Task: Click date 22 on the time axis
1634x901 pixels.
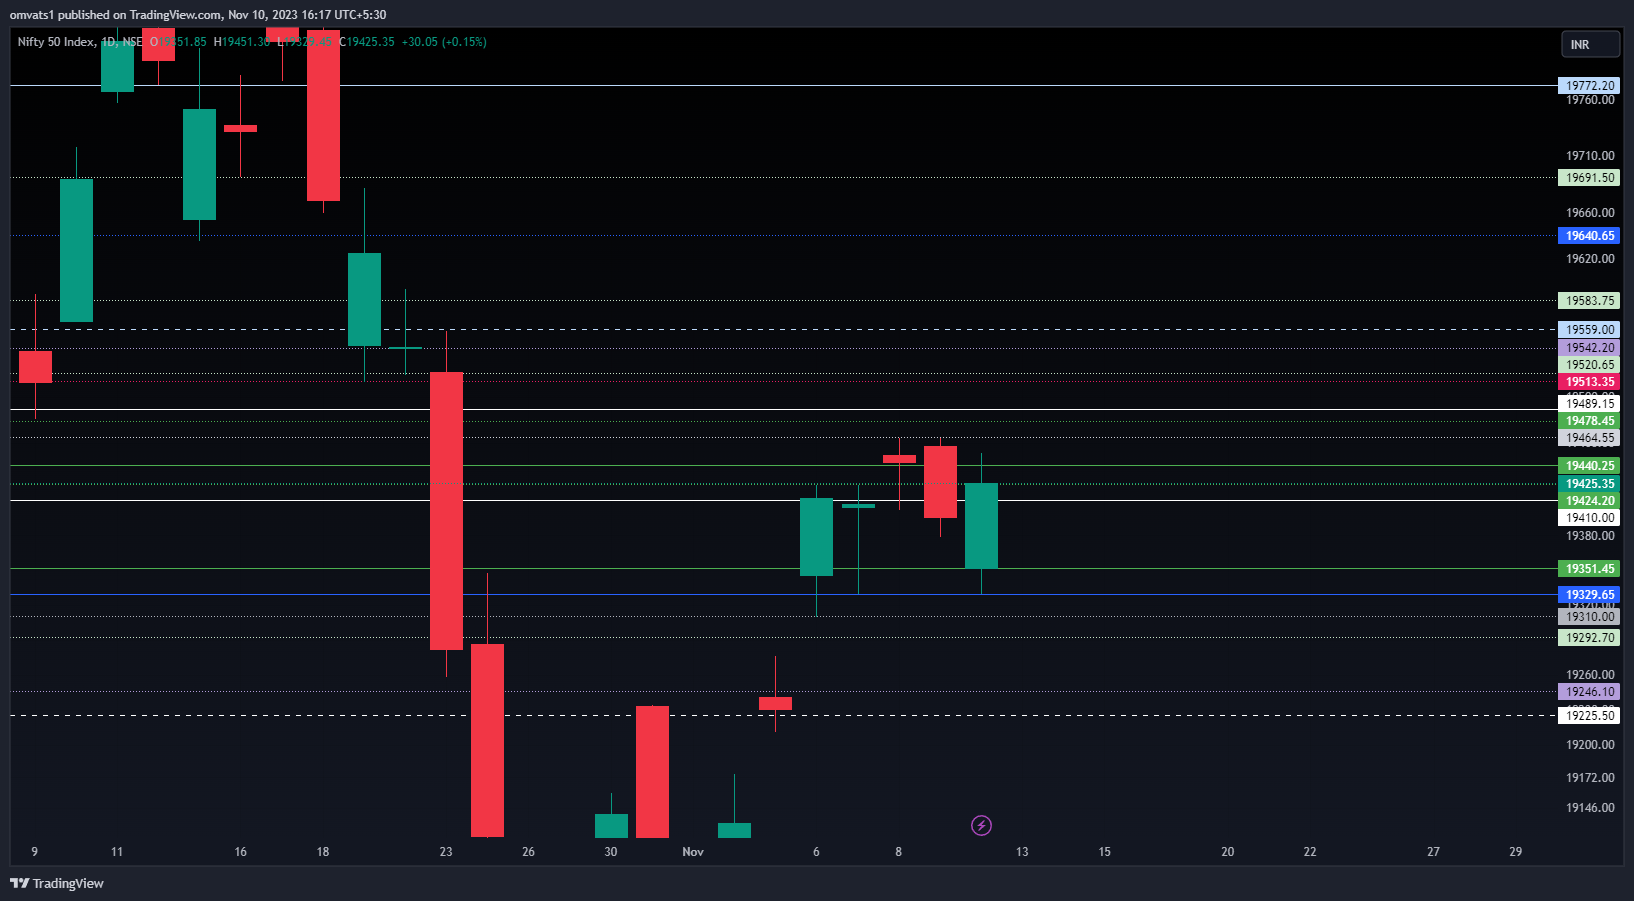Action: [x=1310, y=852]
